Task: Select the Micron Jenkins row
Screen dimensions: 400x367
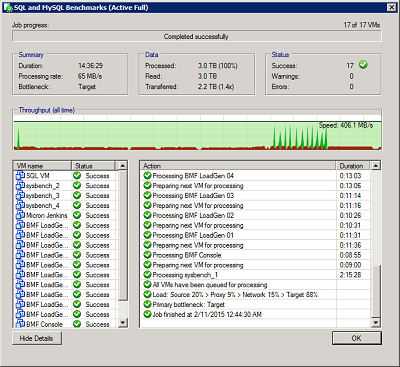Action: coord(66,215)
